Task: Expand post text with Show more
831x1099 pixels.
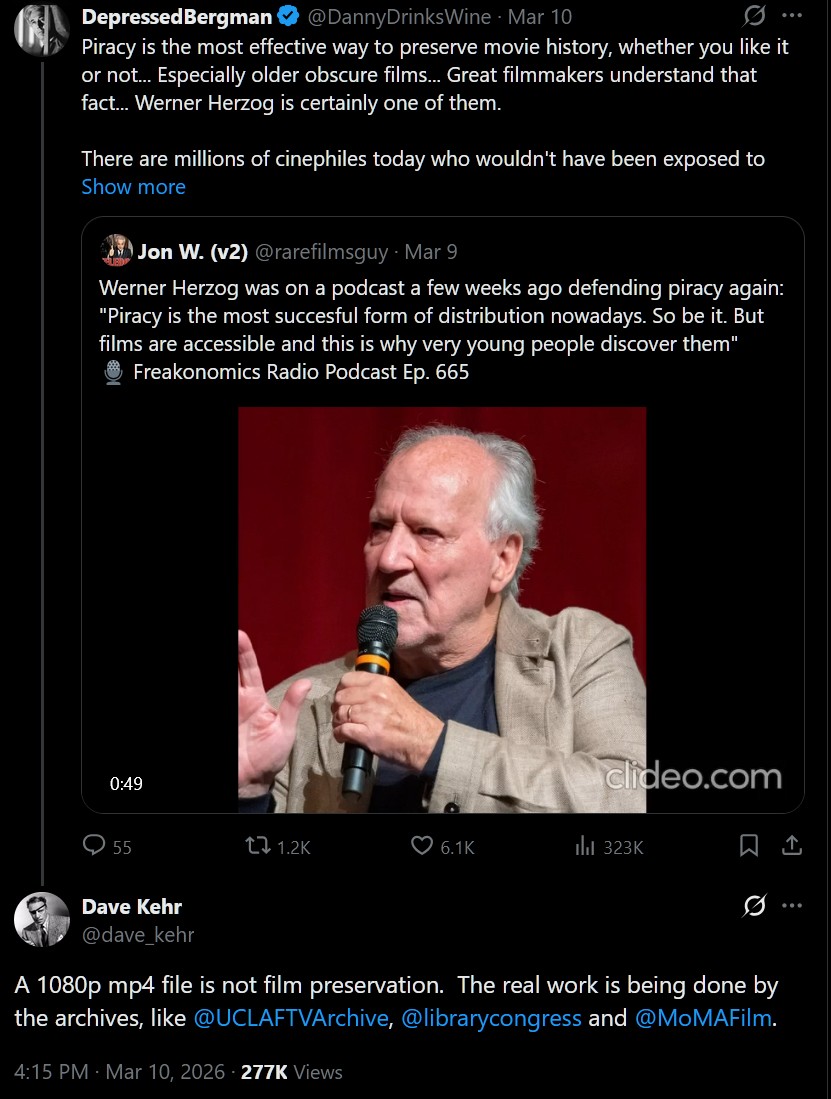Action: (x=133, y=187)
